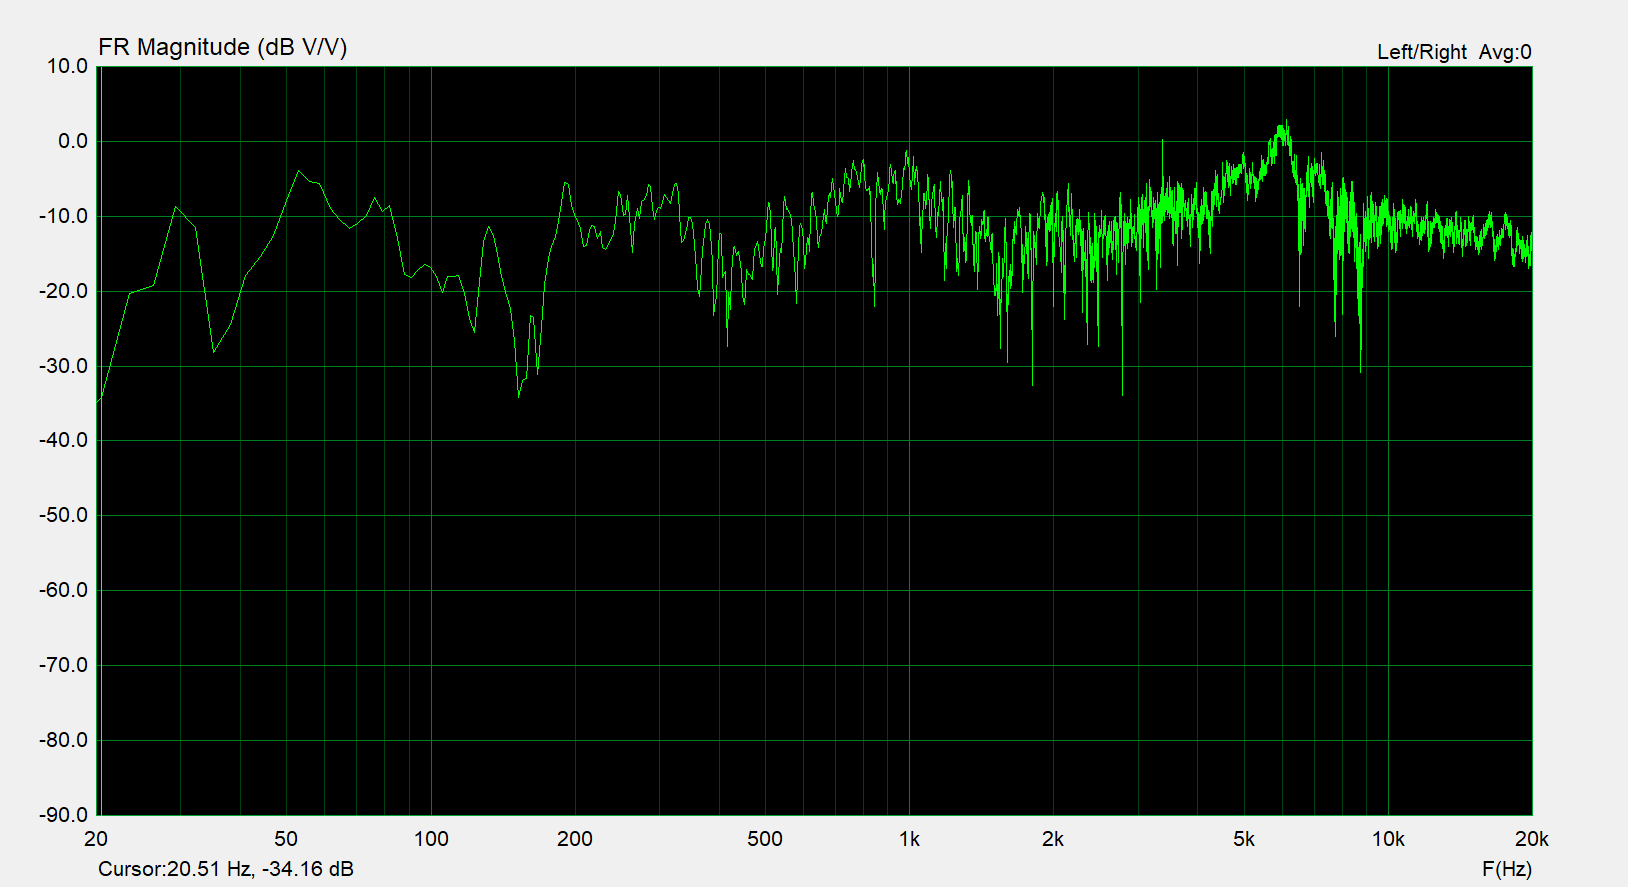Click the 20k frequency axis label
1628x887 pixels.
coord(1532,839)
